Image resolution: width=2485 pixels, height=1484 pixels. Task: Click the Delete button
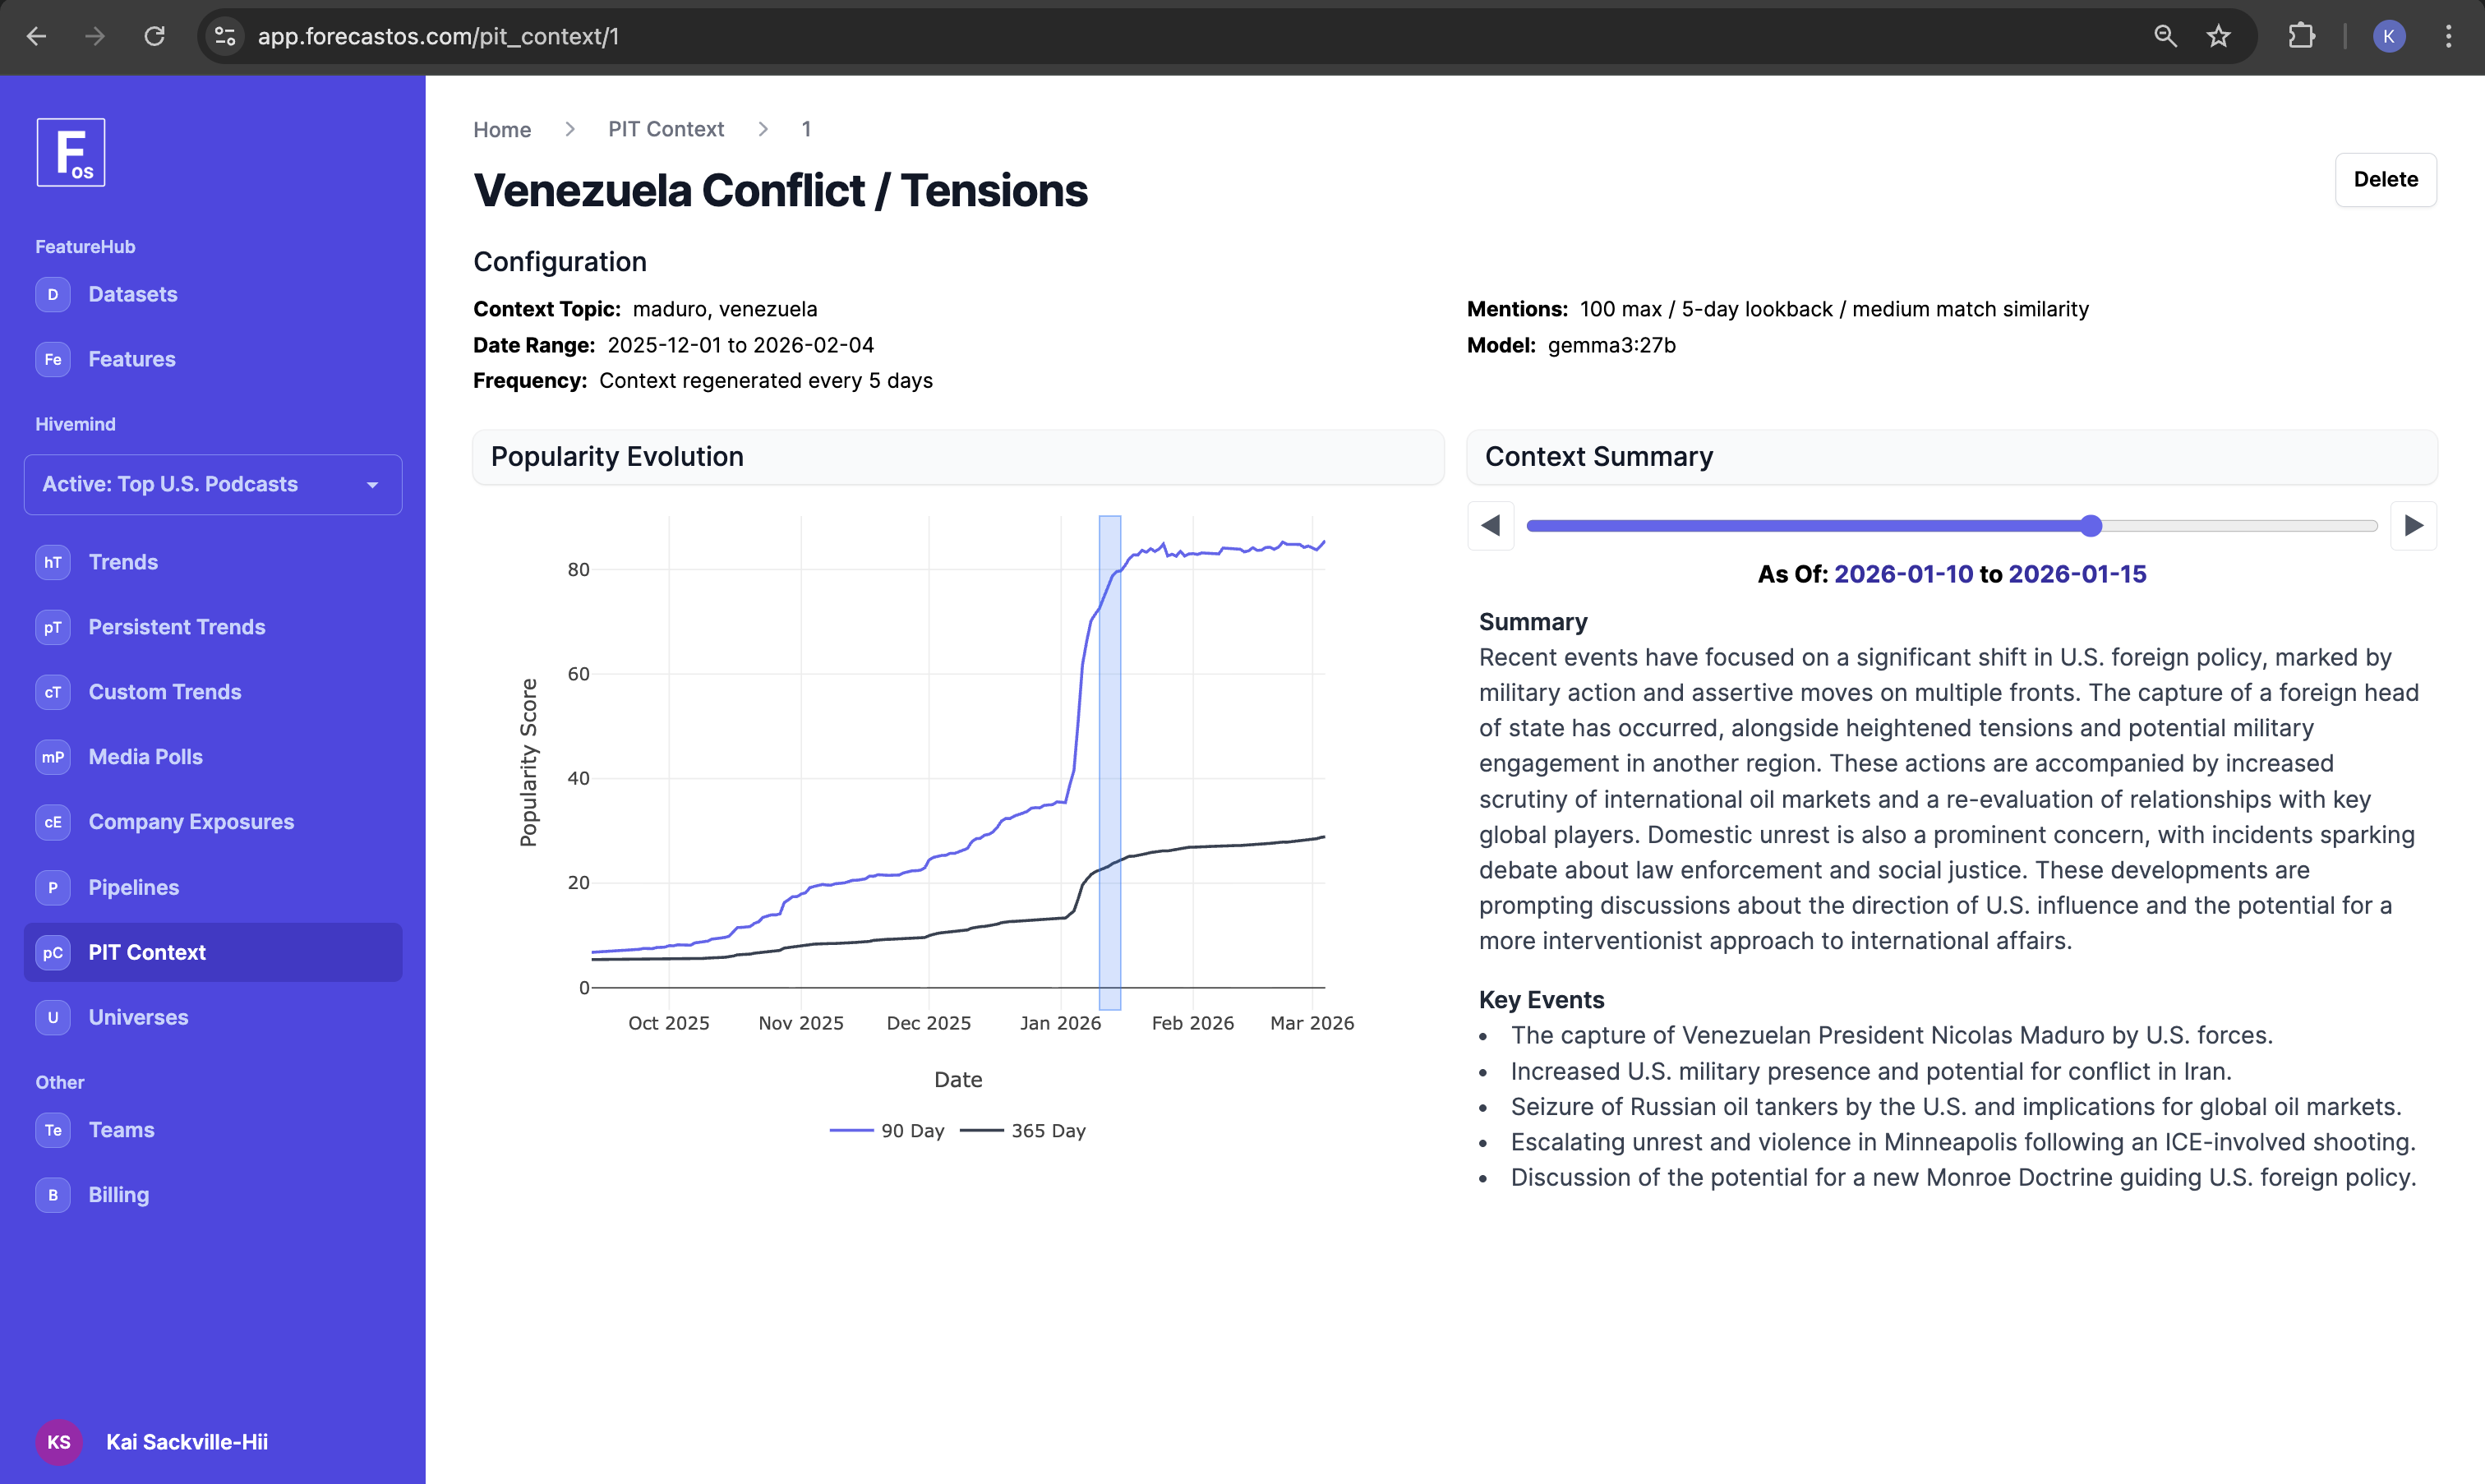2385,180
